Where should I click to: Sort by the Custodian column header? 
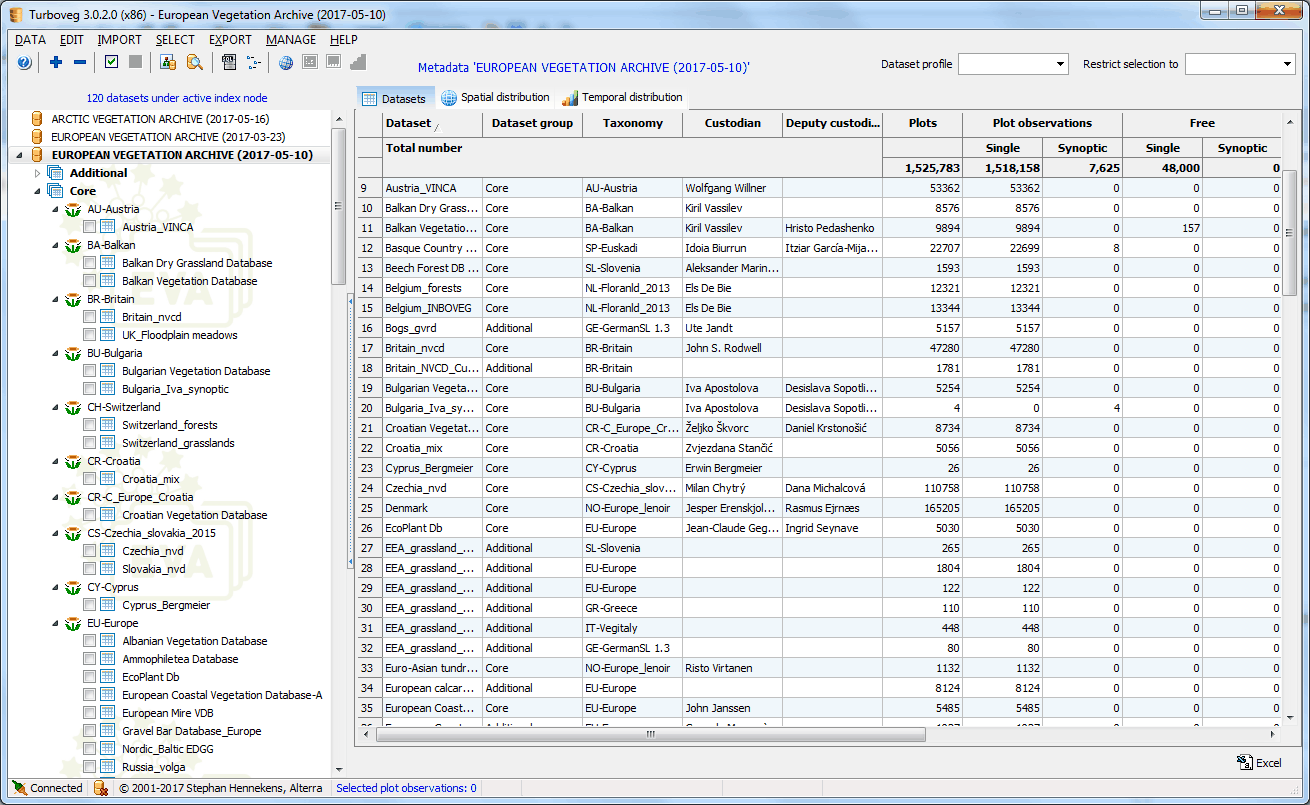(x=732, y=123)
